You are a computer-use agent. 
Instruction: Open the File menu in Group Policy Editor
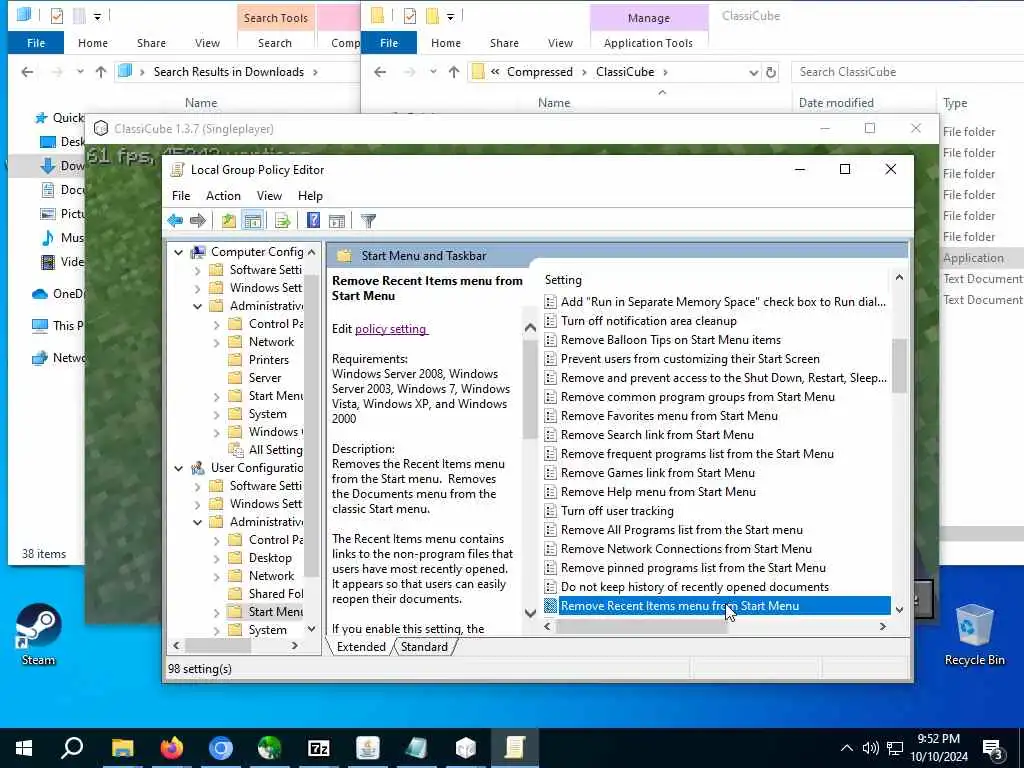pyautogui.click(x=181, y=196)
